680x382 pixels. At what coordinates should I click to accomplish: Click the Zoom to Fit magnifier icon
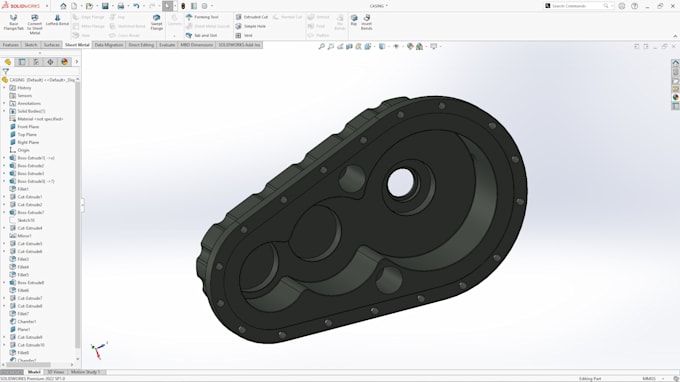(x=321, y=46)
